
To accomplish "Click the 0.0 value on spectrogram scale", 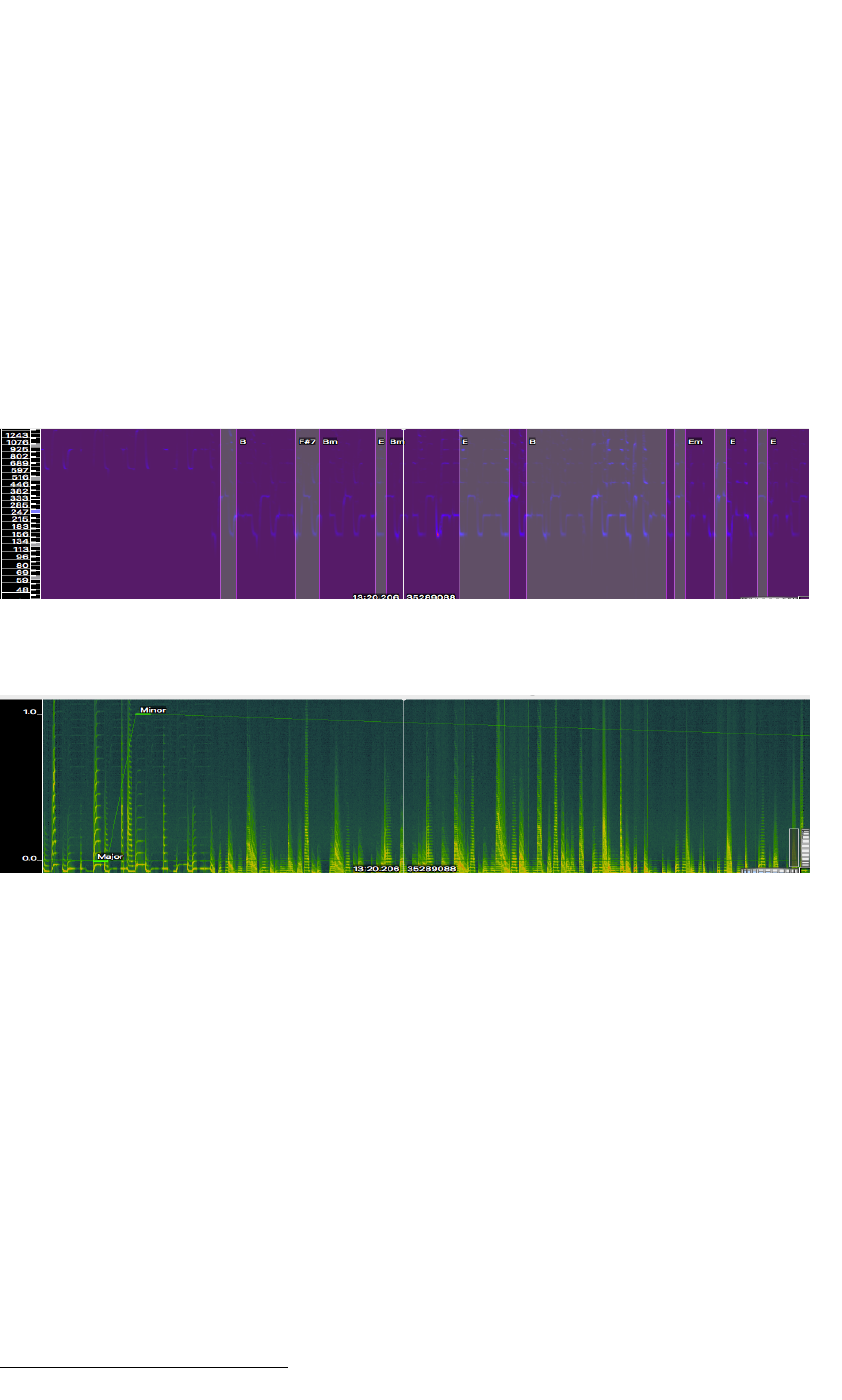I will tap(30, 858).
